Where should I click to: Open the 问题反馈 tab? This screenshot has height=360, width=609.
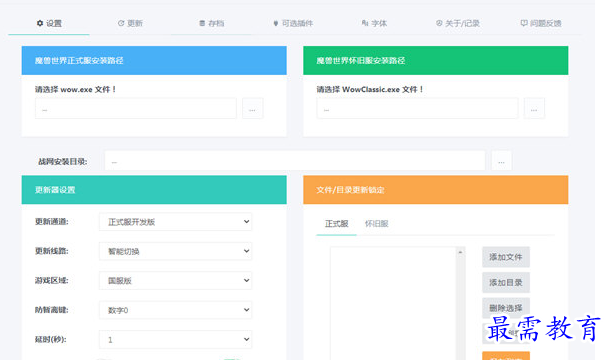(541, 23)
